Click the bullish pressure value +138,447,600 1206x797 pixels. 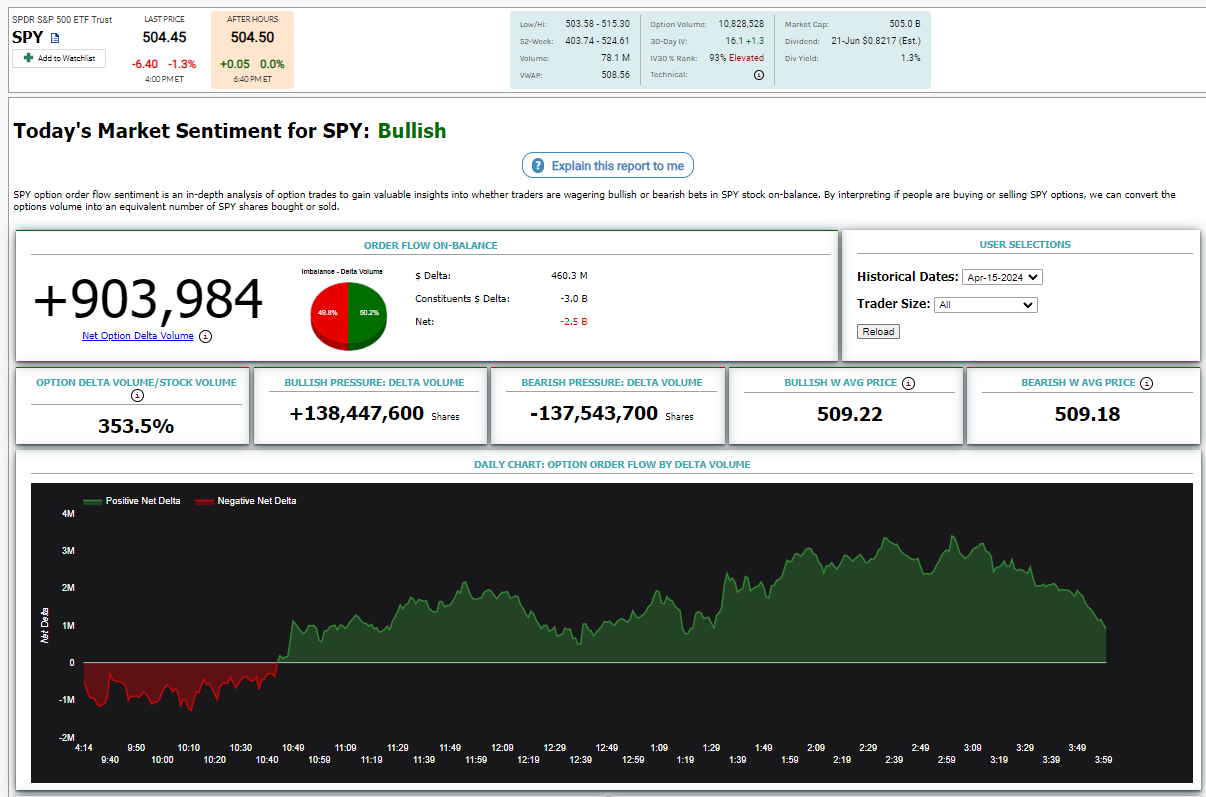pyautogui.click(x=356, y=413)
